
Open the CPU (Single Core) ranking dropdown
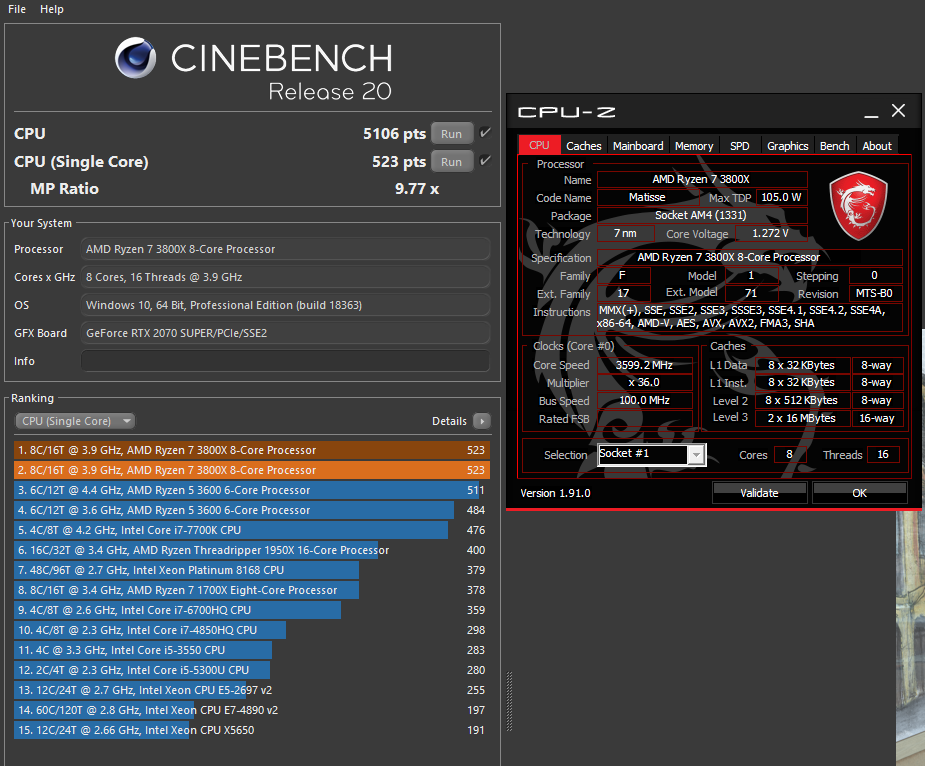point(75,421)
